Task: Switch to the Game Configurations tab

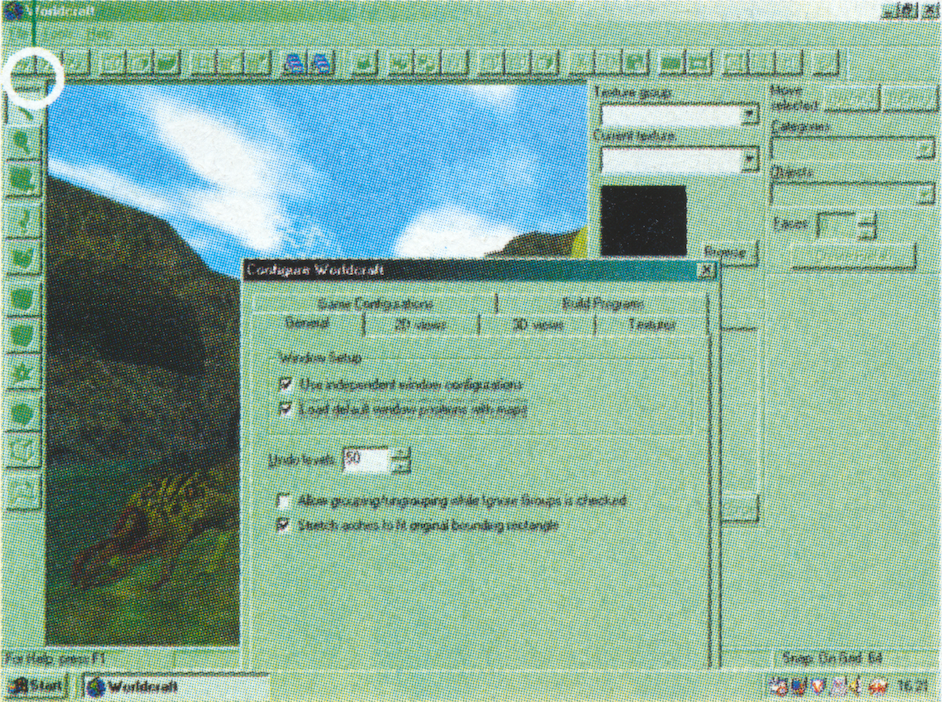Action: tap(374, 303)
